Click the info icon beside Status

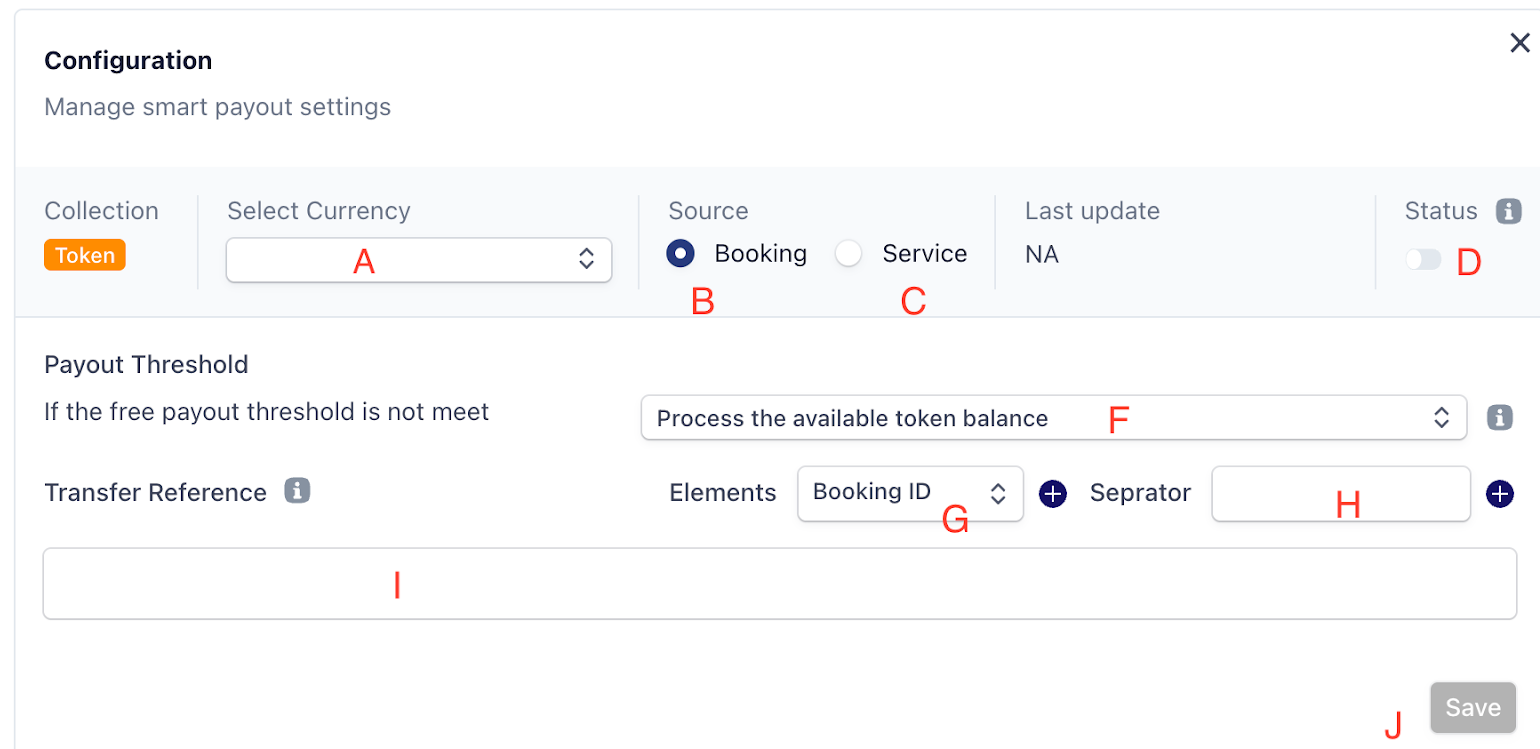click(x=1508, y=211)
